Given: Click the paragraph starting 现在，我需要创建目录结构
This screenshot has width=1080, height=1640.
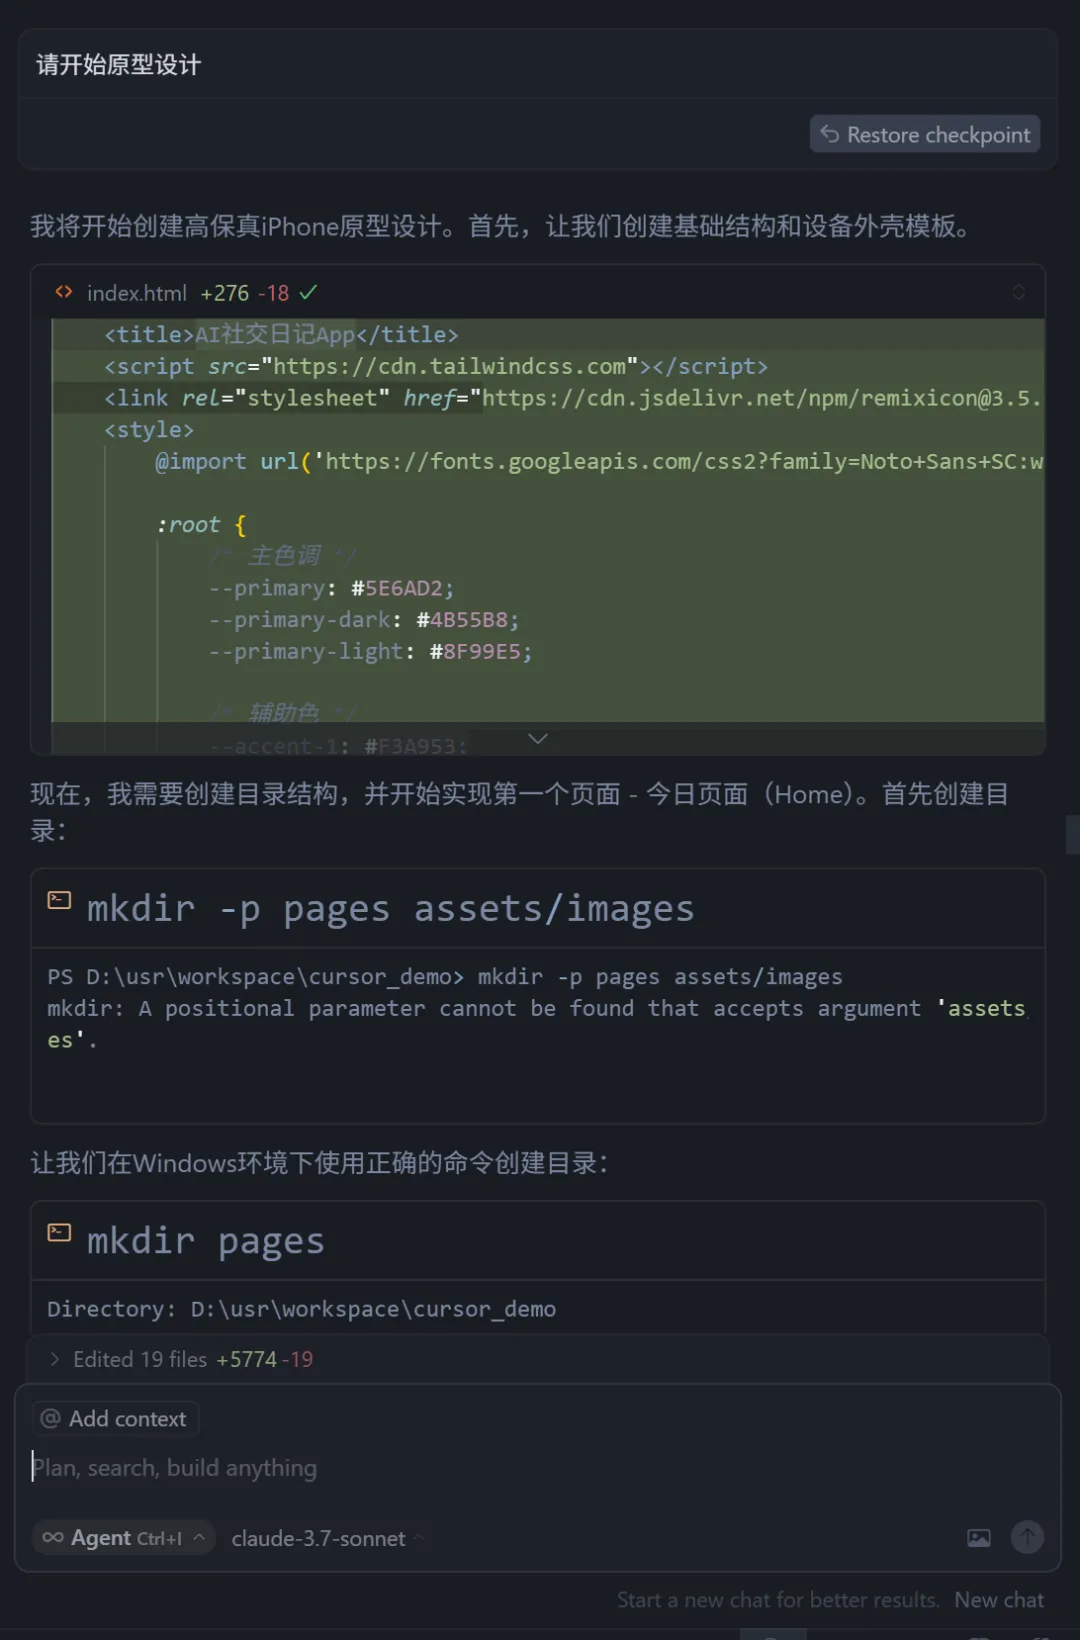Looking at the screenshot, I should pyautogui.click(x=520, y=812).
